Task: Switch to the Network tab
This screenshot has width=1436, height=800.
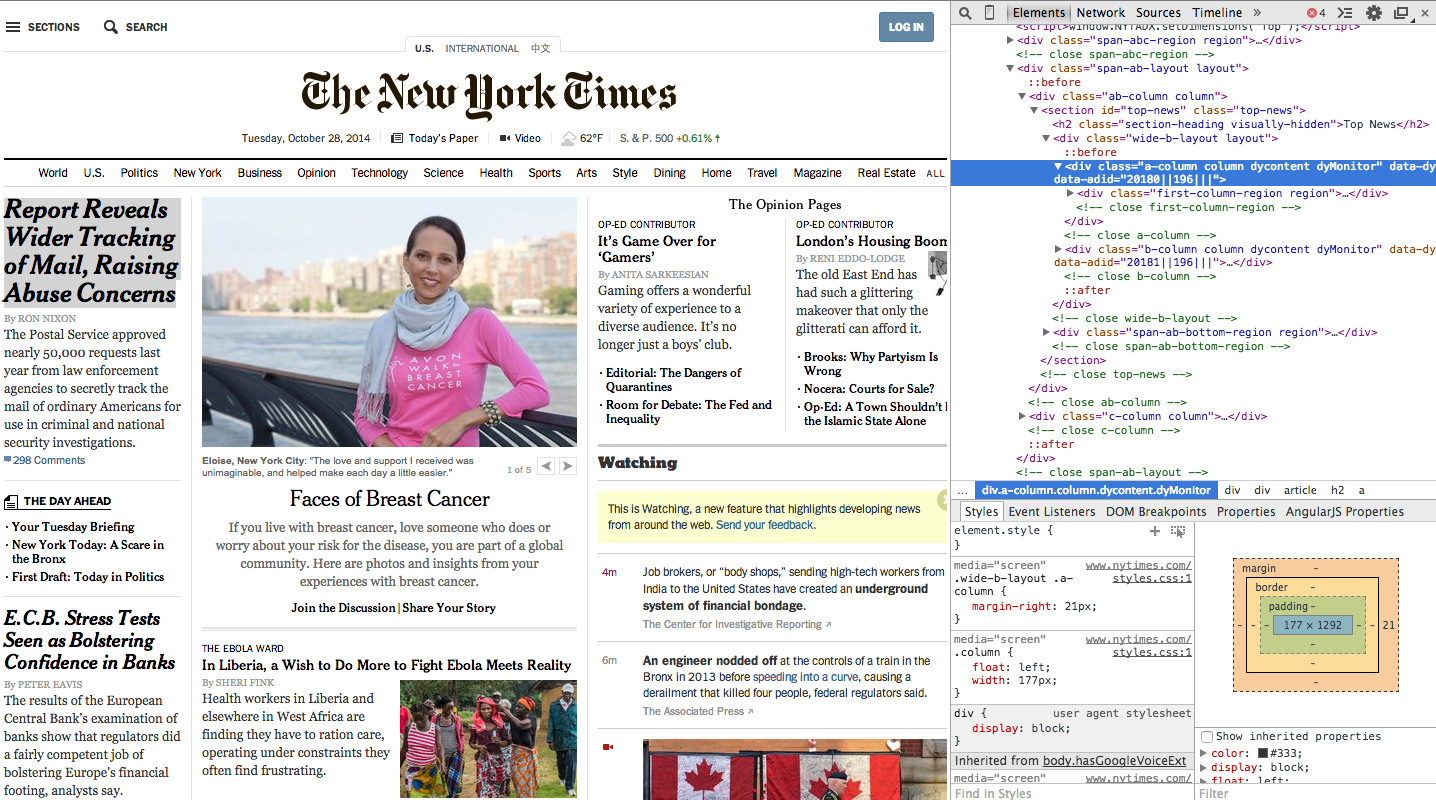Action: [x=1100, y=13]
